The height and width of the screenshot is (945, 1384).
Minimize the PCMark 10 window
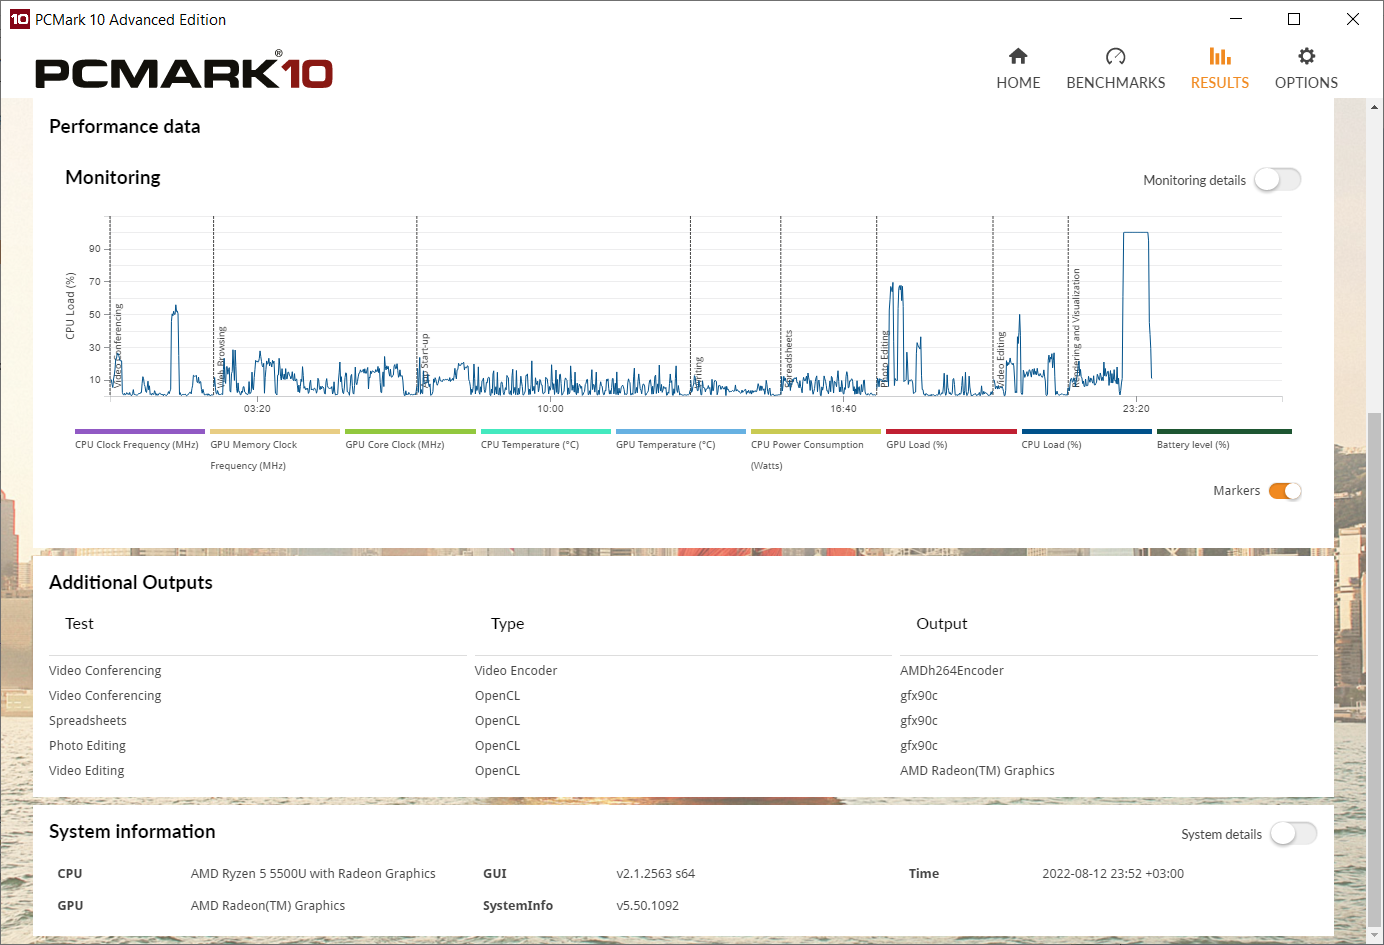pos(1236,19)
